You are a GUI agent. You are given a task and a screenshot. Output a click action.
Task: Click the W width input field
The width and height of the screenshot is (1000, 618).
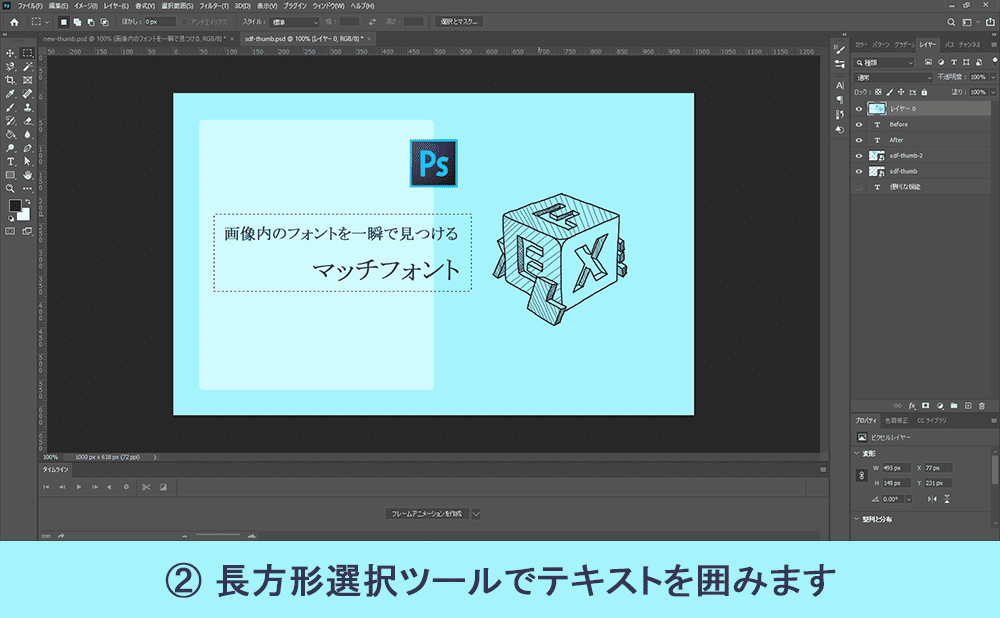click(896, 468)
